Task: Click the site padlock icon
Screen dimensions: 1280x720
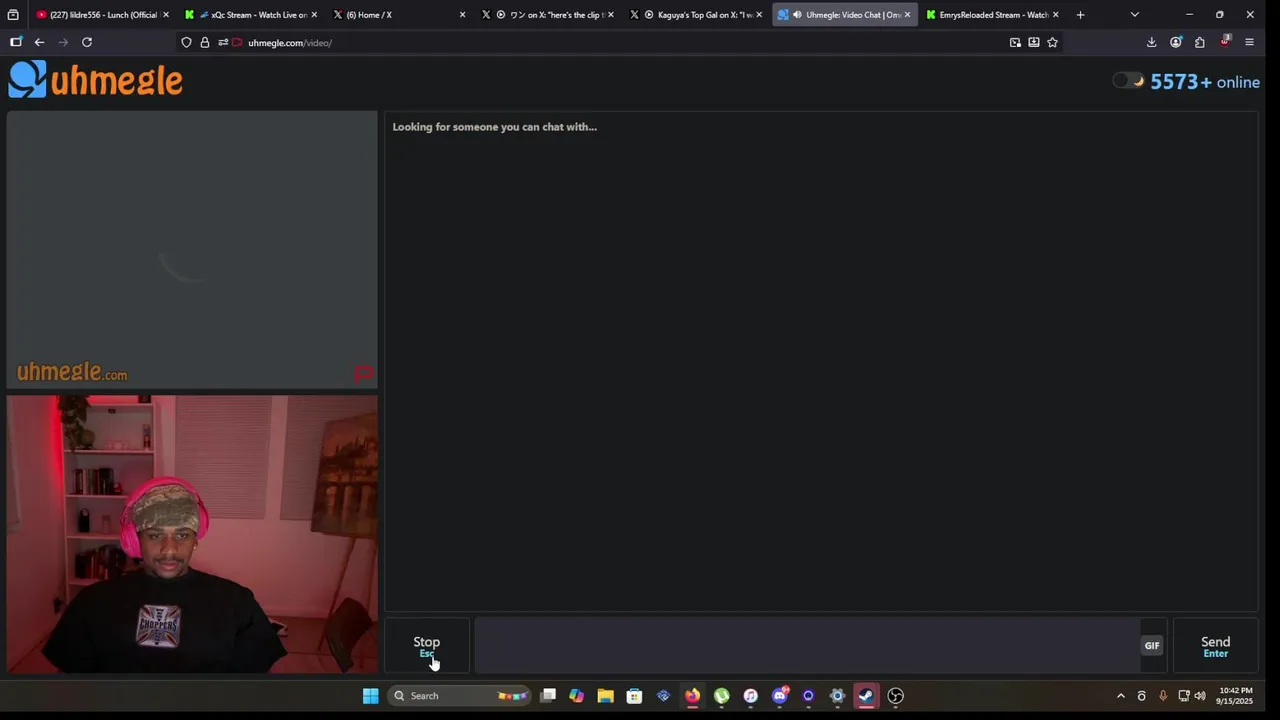Action: click(x=205, y=42)
